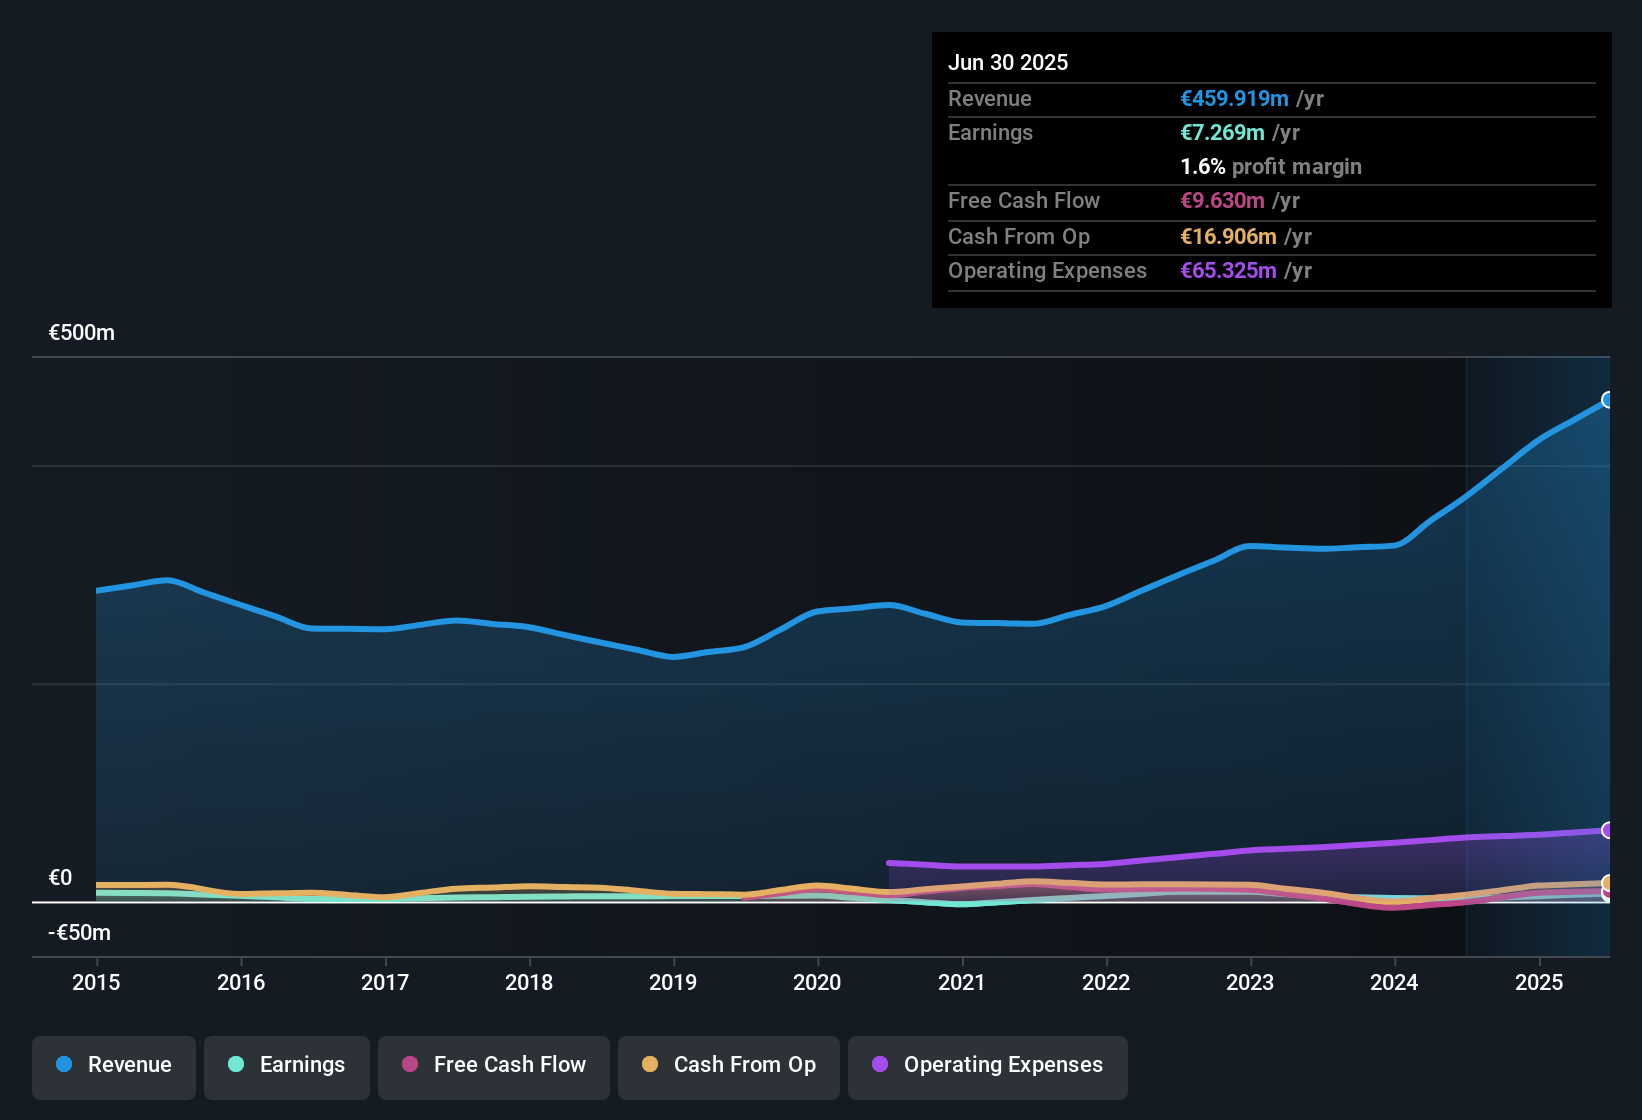This screenshot has height=1120, width=1642.
Task: Click the blue Revenue legend dot
Action: 64,1064
